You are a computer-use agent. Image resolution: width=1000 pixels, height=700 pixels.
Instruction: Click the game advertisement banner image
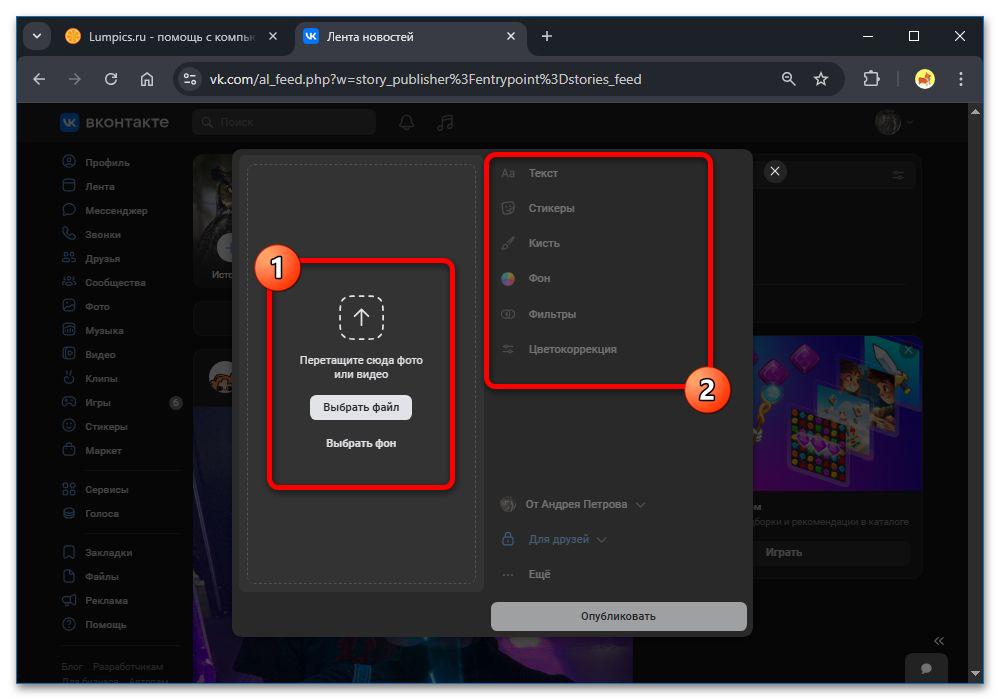(838, 414)
